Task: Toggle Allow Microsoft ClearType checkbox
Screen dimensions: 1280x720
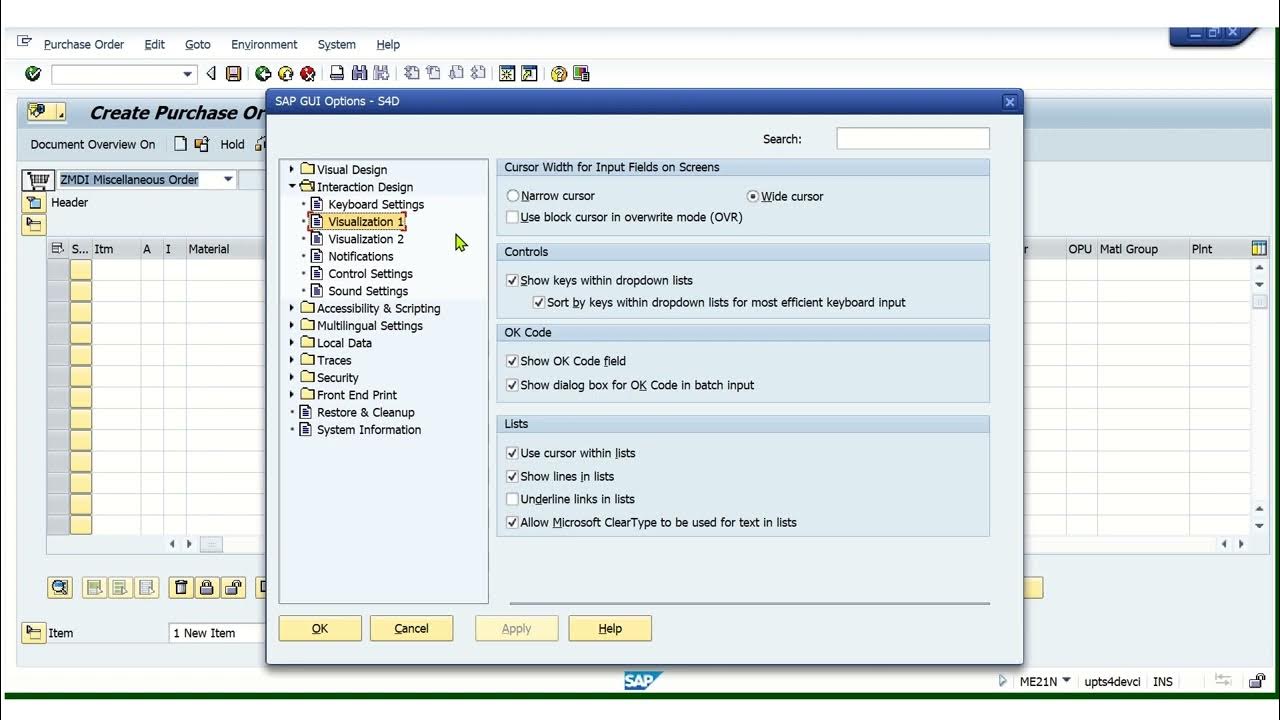Action: click(x=513, y=523)
